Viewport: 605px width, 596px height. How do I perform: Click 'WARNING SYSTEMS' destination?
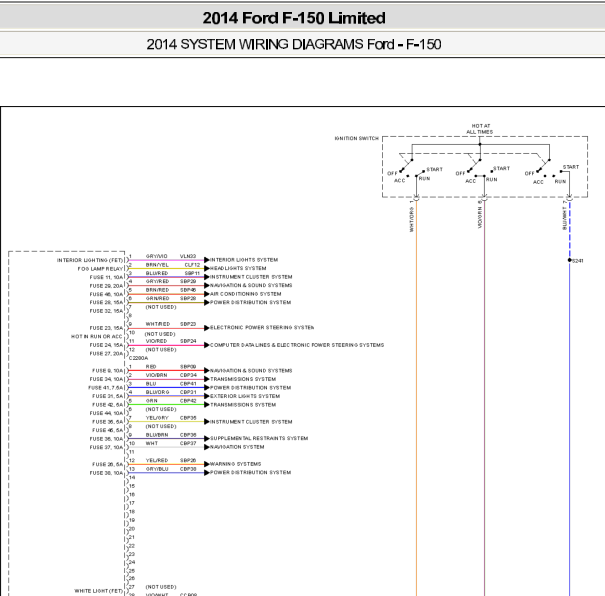pyautogui.click(x=236, y=464)
